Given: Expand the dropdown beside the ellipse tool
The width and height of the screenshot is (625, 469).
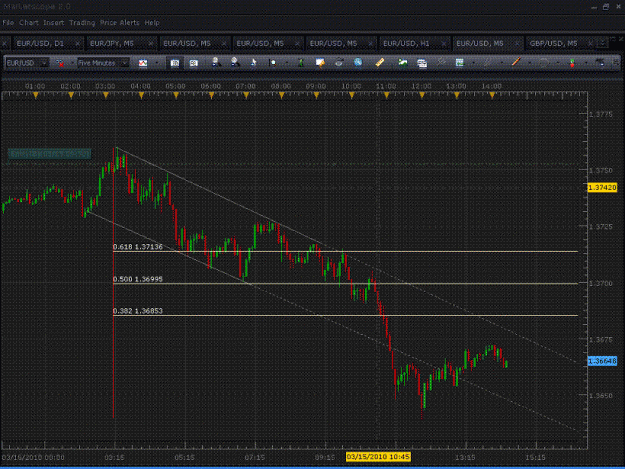Looking at the screenshot, I should (x=558, y=63).
